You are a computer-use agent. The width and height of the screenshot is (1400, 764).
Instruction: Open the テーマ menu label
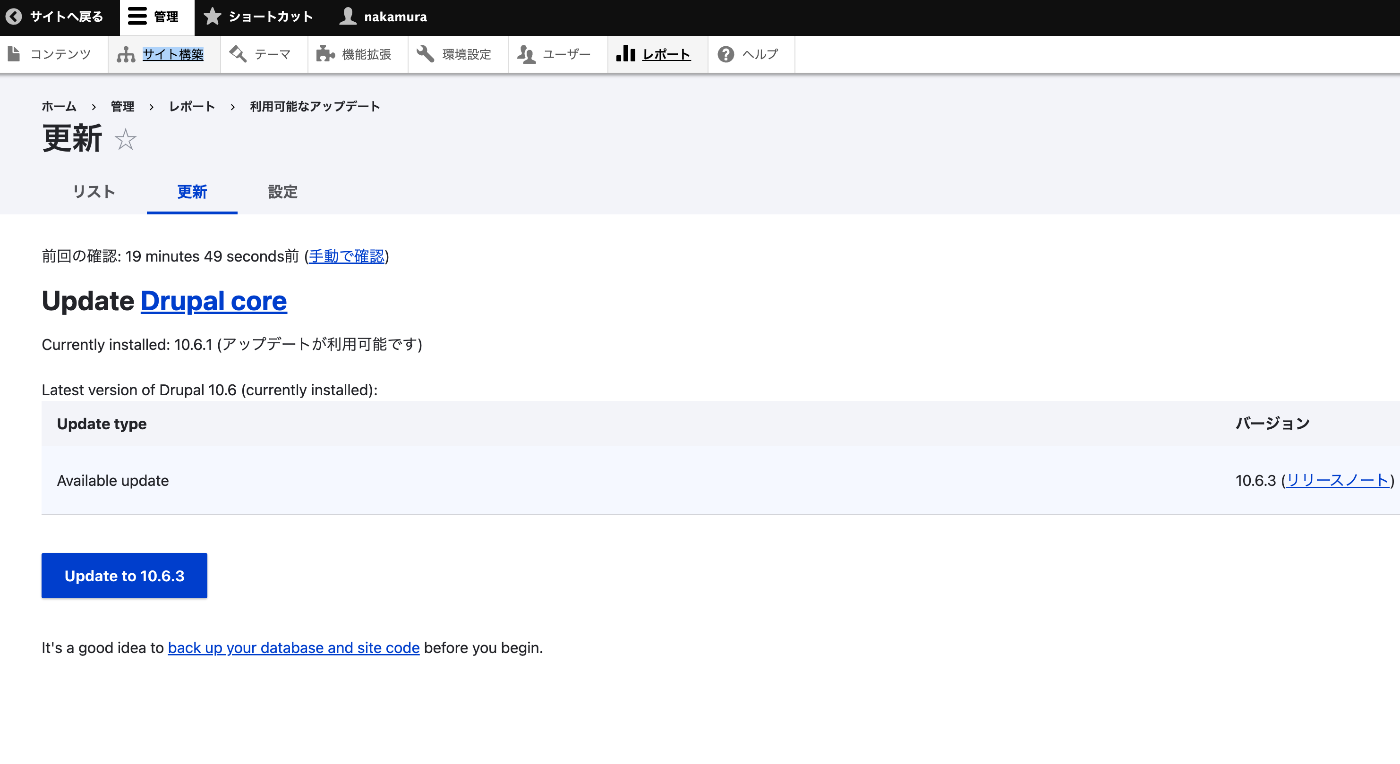click(273, 55)
